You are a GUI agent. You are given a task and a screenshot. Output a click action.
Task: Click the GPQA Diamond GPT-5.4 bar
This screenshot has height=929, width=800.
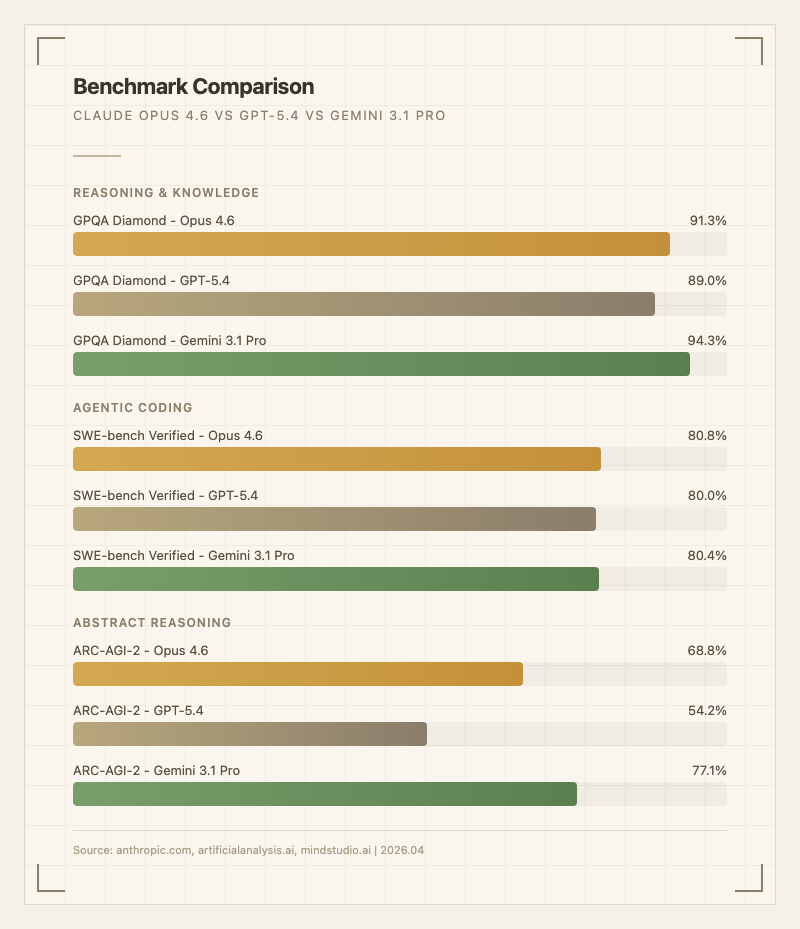pos(364,304)
